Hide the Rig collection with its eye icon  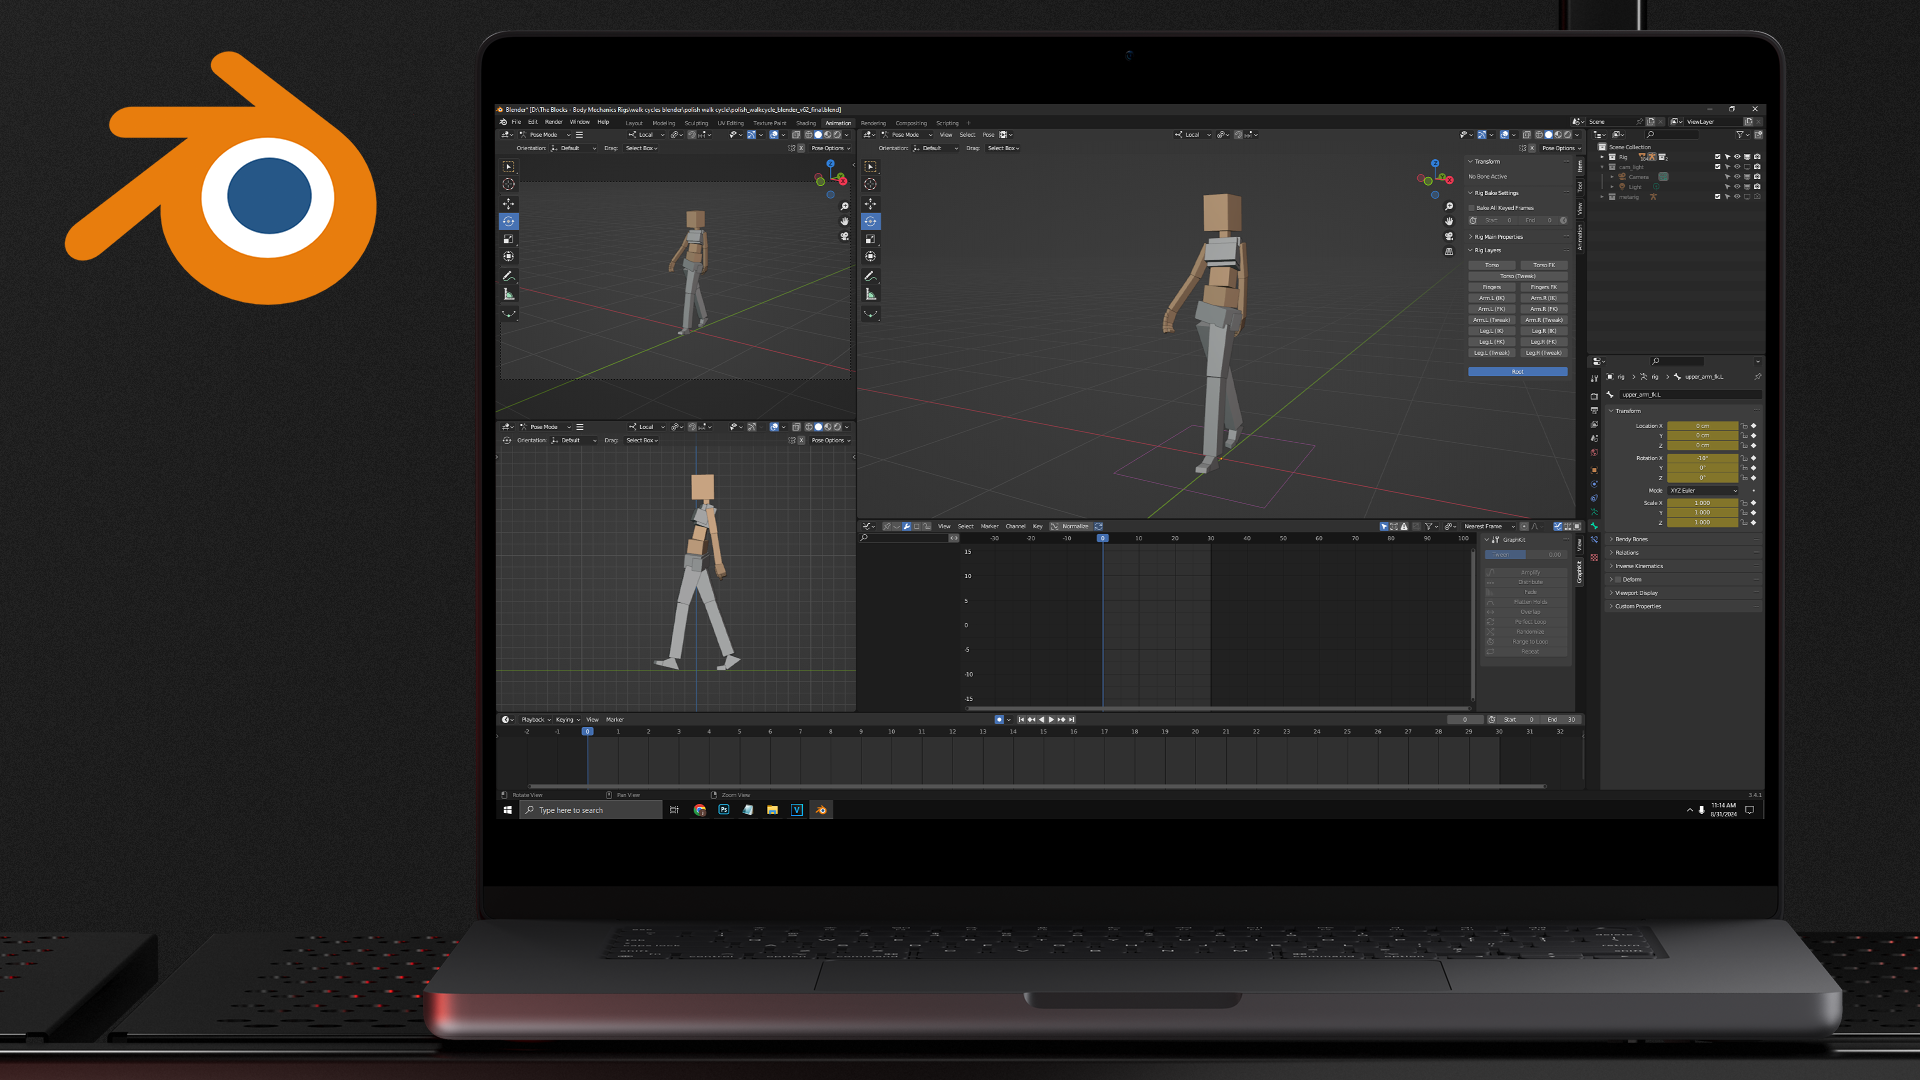[1737, 157]
